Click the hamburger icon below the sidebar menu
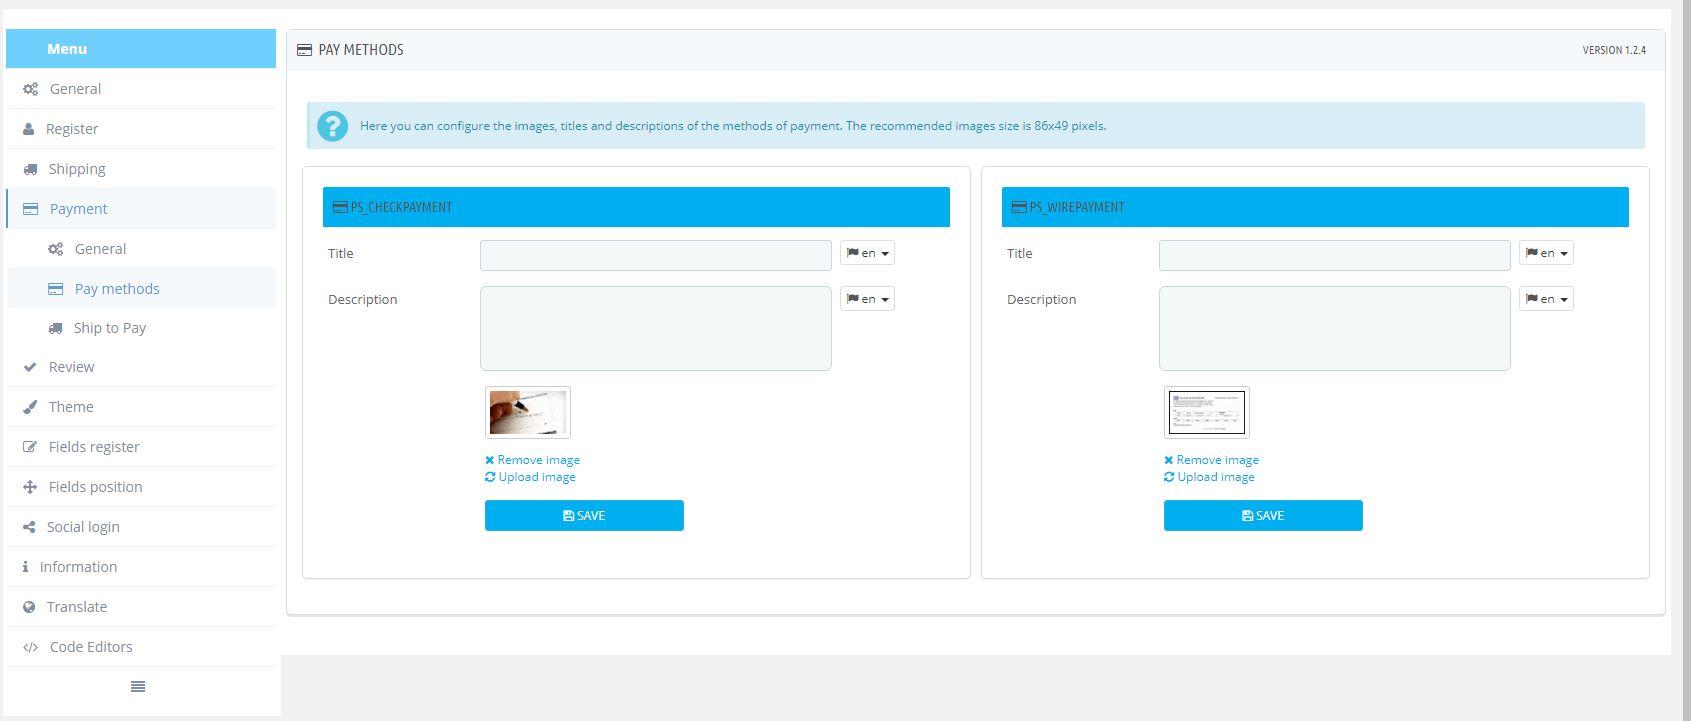The width and height of the screenshot is (1691, 721). (138, 686)
